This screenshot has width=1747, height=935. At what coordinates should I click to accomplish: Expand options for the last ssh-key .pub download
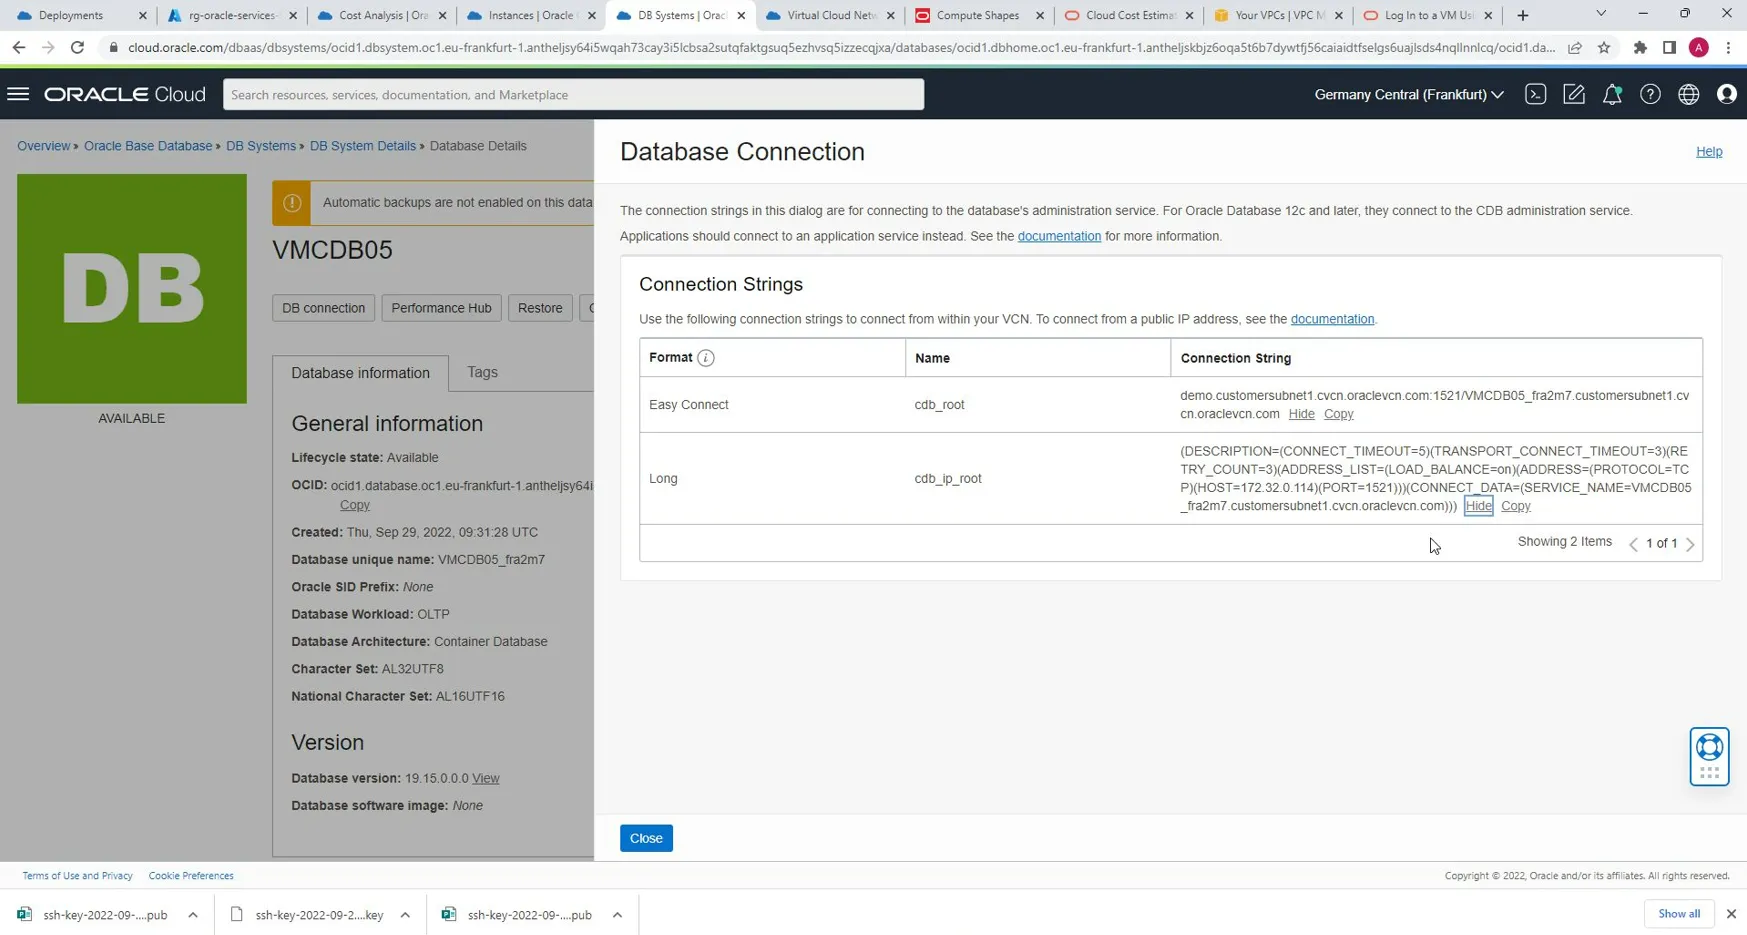(x=617, y=915)
